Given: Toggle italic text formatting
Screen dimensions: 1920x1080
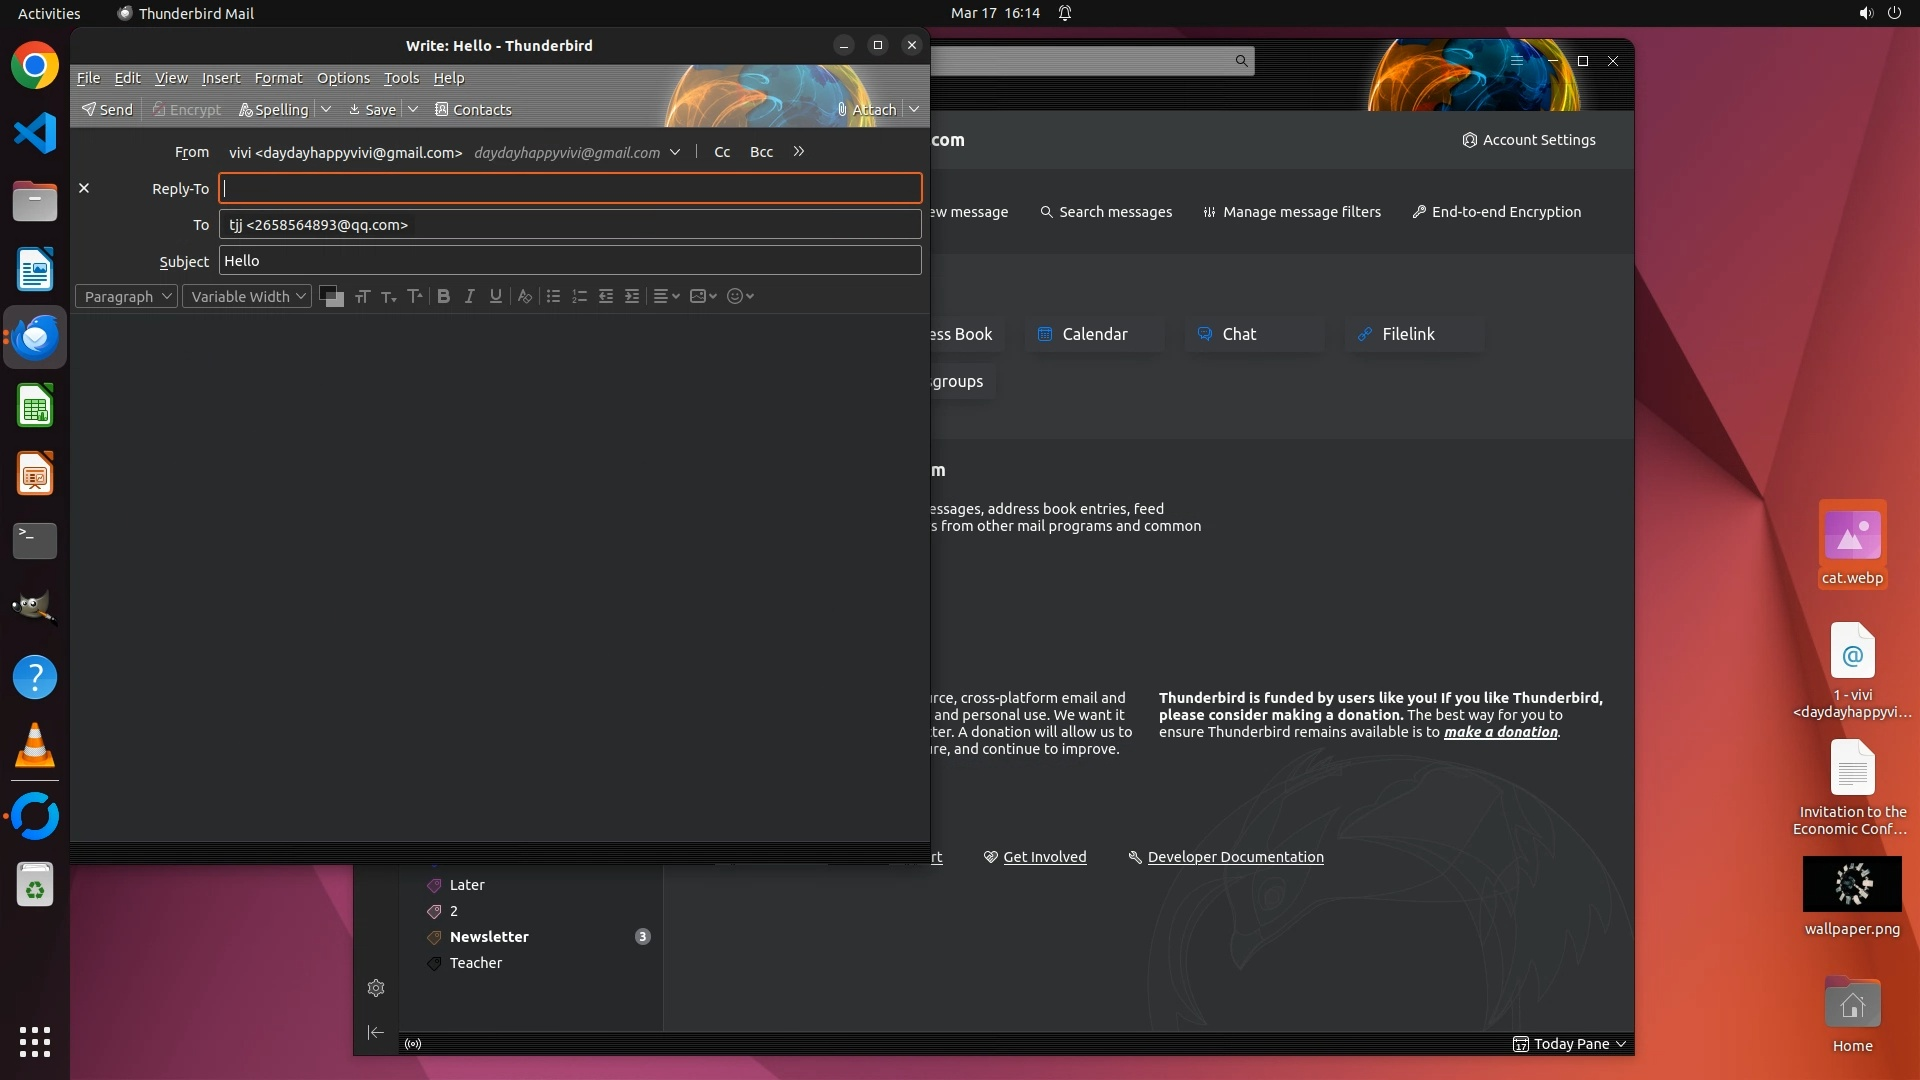Looking at the screenshot, I should coord(469,296).
